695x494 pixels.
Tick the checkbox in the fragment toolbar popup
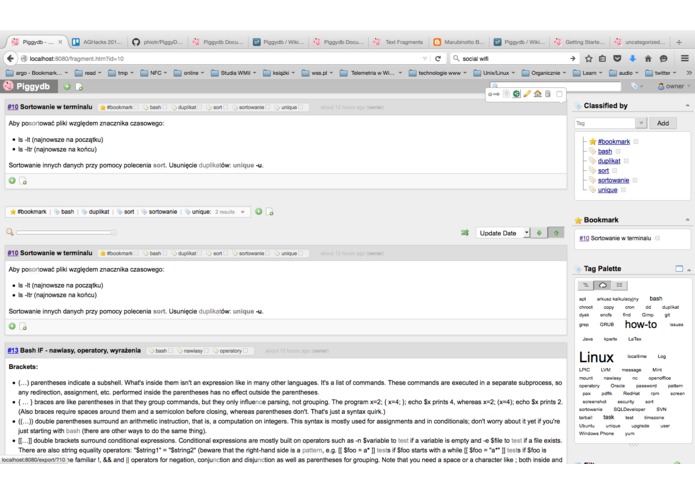[x=559, y=94]
